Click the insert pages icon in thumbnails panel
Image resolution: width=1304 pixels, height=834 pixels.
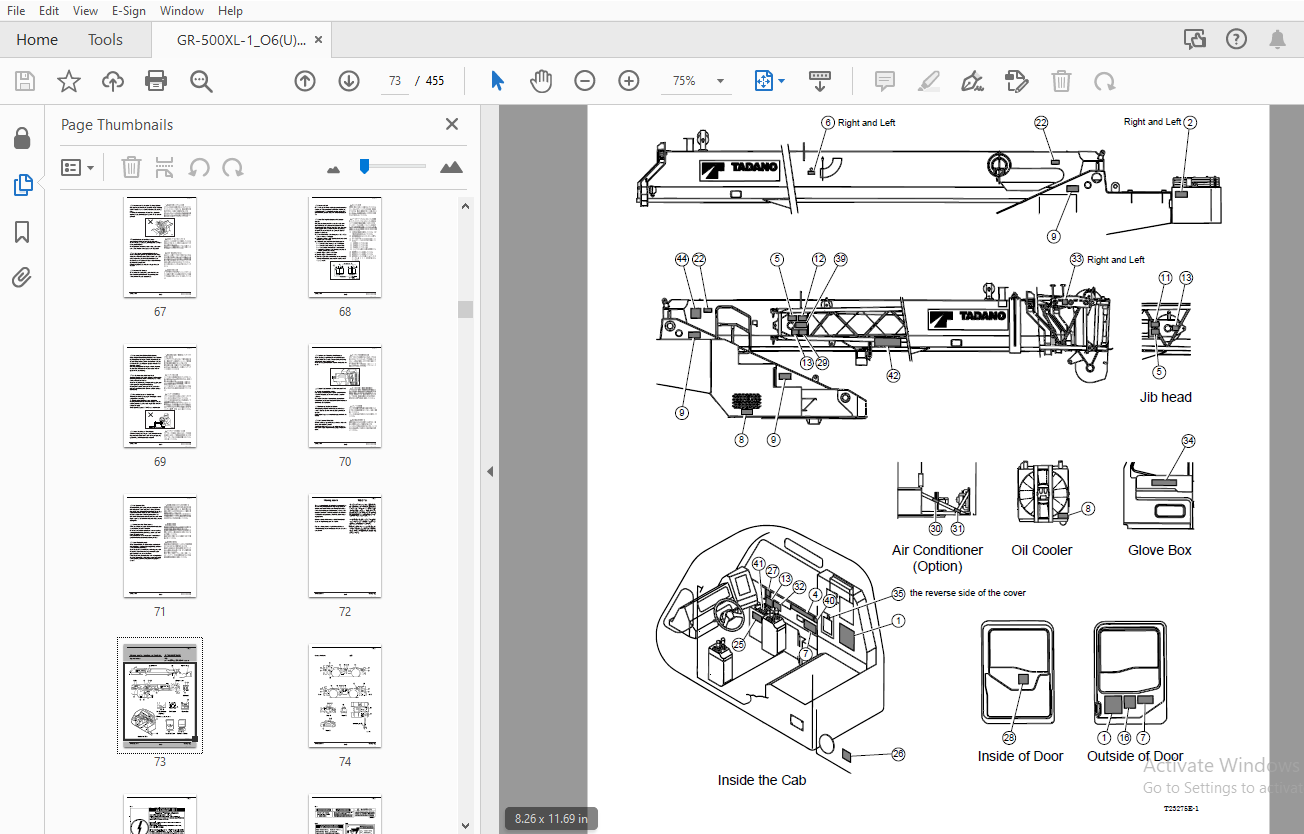tap(165, 168)
